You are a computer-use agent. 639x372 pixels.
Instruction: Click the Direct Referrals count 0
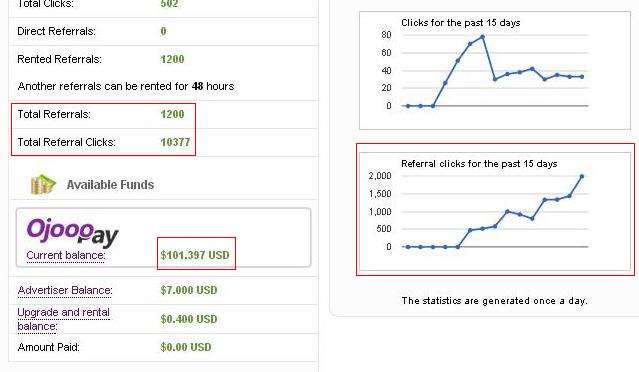(x=163, y=31)
